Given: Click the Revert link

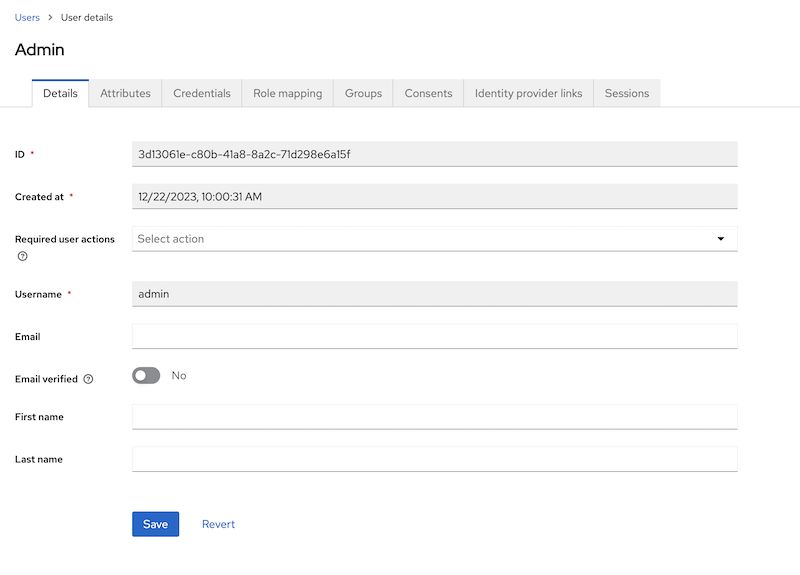Looking at the screenshot, I should 218,524.
